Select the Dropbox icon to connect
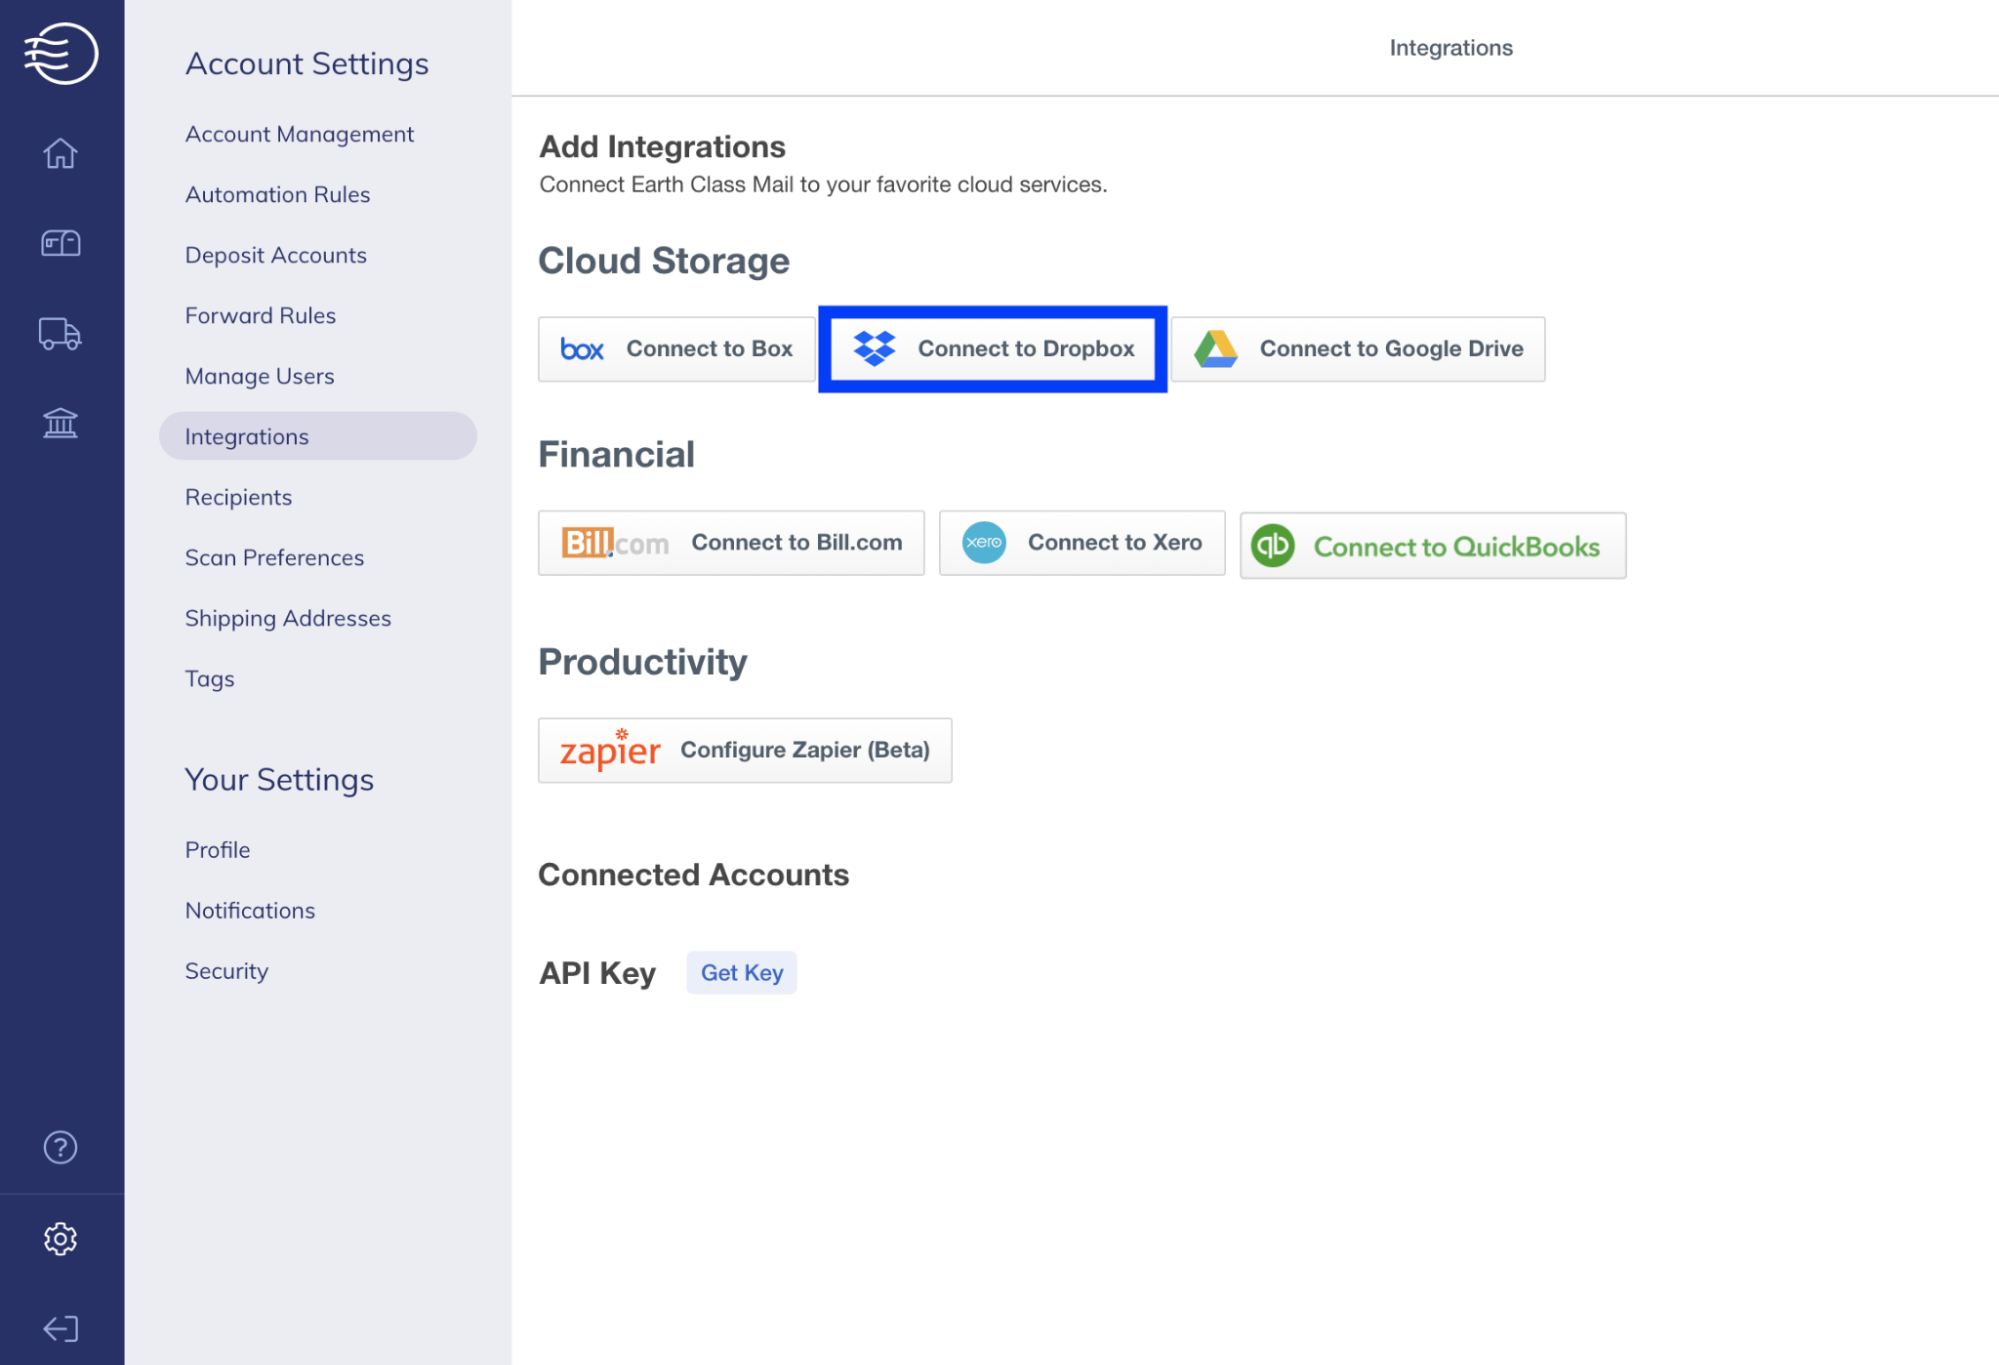The width and height of the screenshot is (1999, 1365). click(x=876, y=348)
